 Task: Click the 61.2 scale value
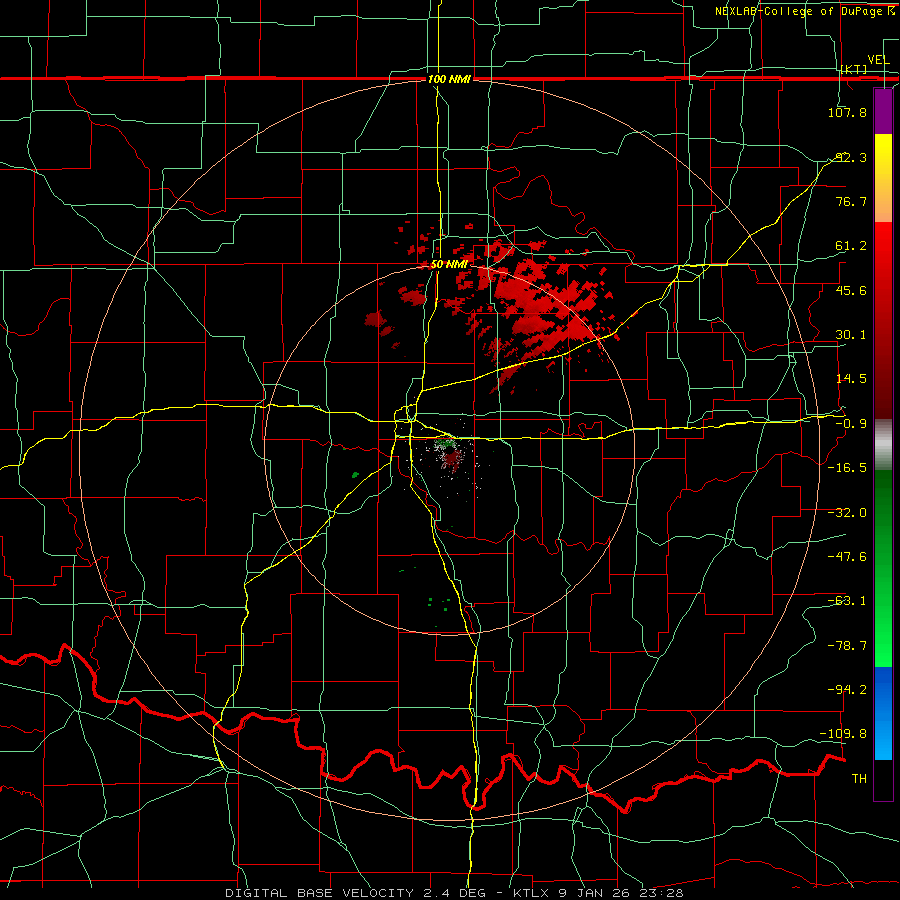[851, 246]
